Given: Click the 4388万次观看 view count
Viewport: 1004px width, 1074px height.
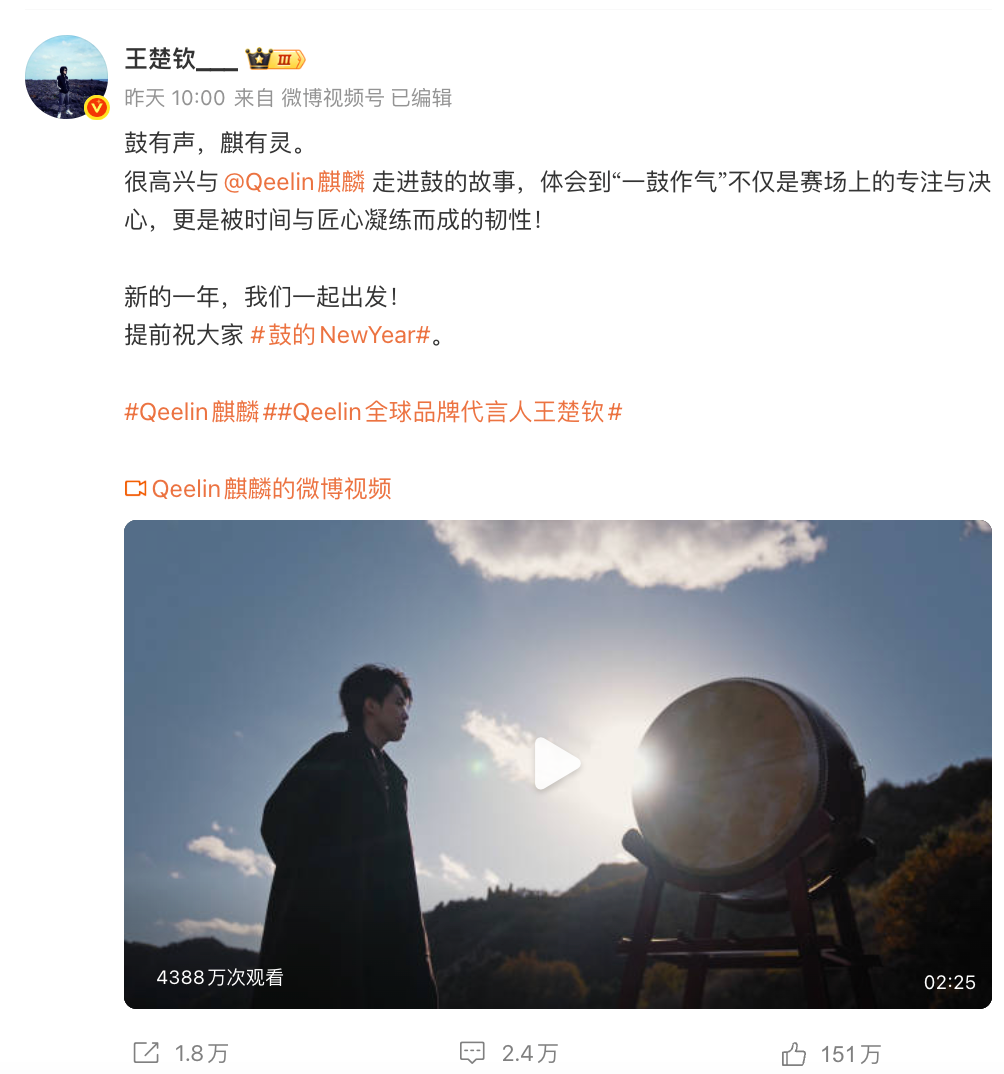Looking at the screenshot, I should pos(220,977).
